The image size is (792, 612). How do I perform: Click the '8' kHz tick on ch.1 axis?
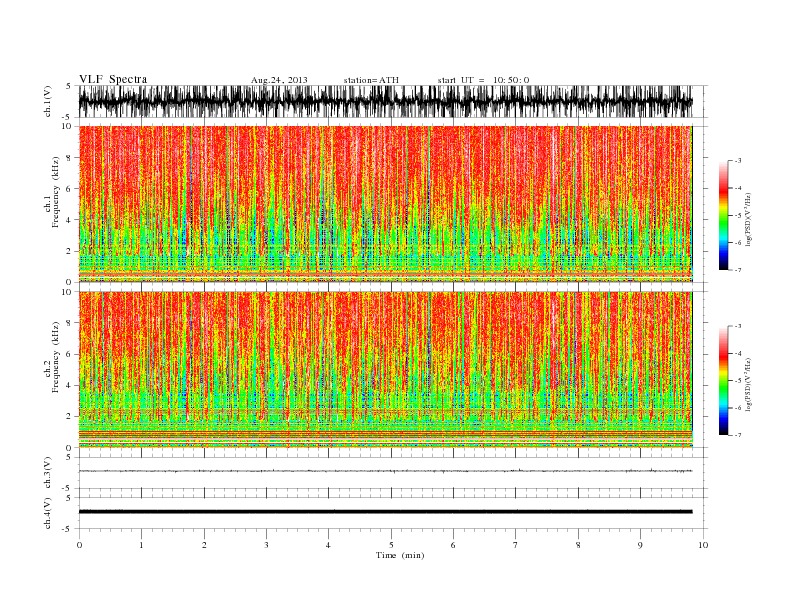pos(69,158)
